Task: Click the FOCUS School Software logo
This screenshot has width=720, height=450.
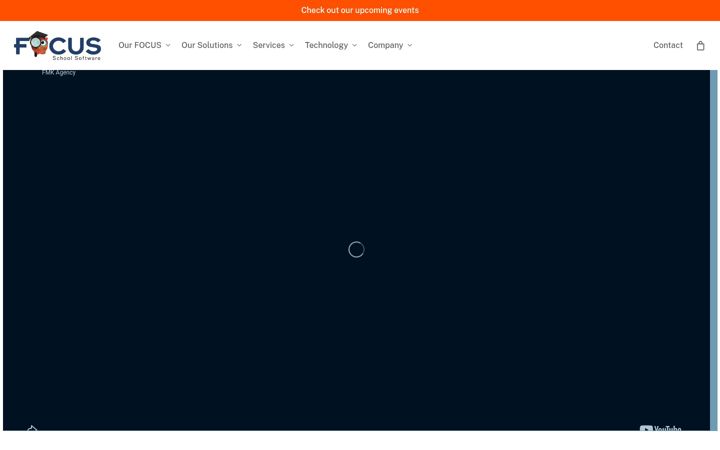Action: tap(58, 45)
